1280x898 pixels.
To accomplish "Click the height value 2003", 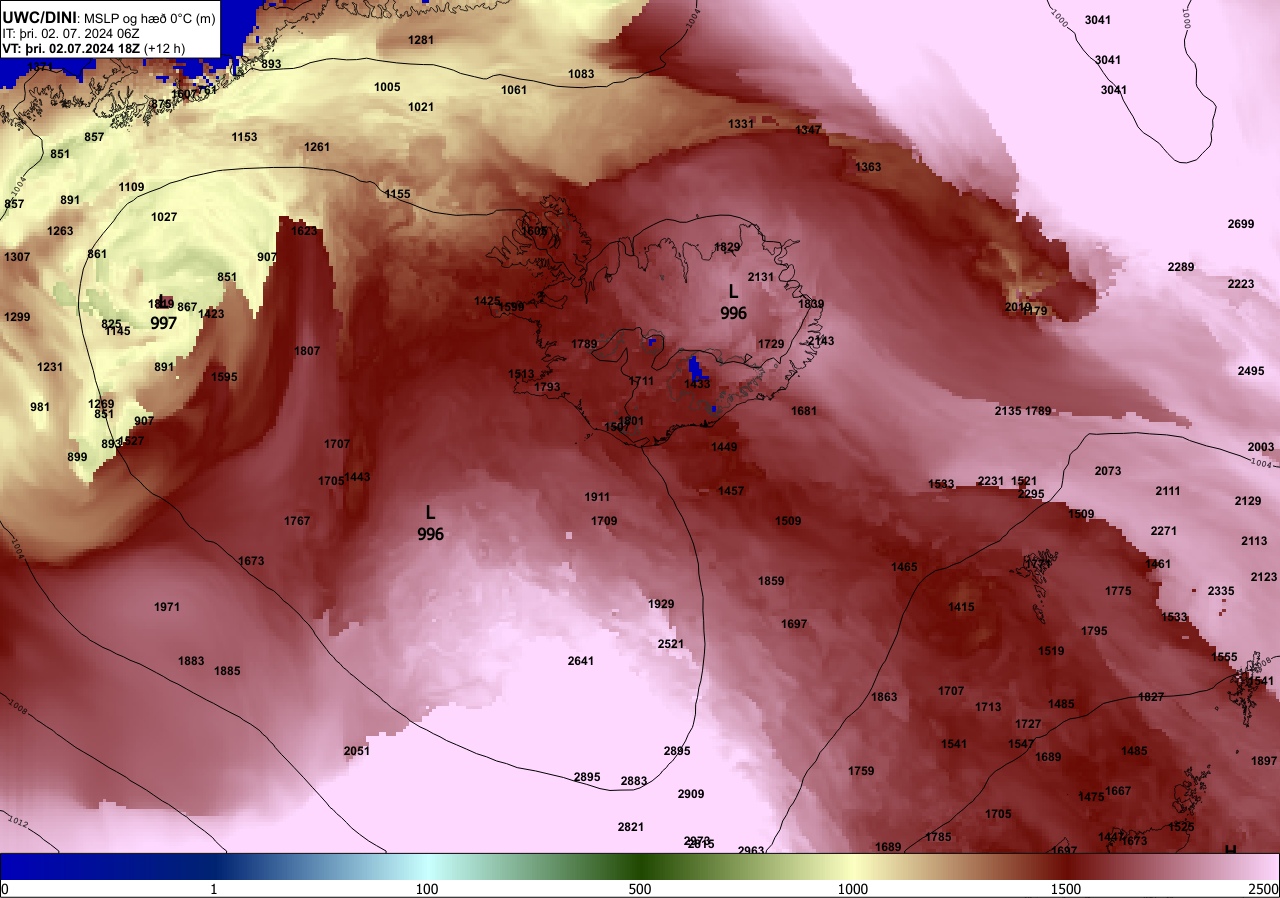I will click(1261, 447).
